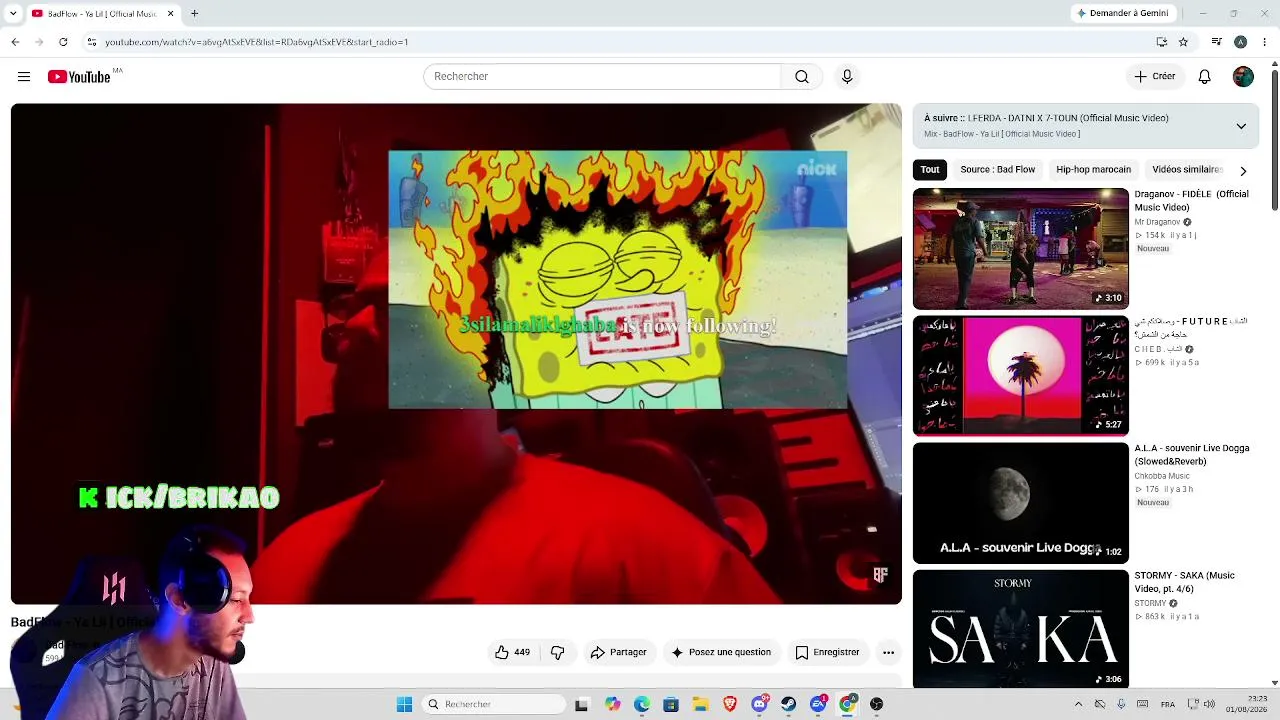Select the Tout filter chip

click(930, 170)
